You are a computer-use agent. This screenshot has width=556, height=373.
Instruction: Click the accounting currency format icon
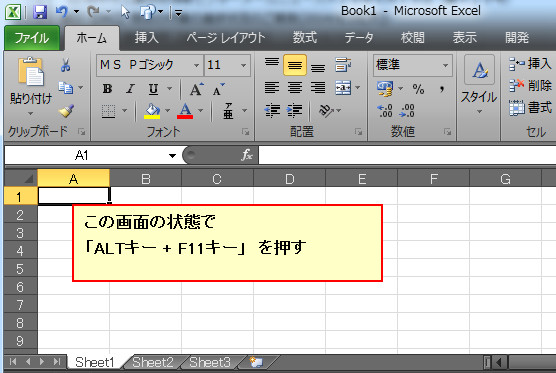(x=385, y=88)
